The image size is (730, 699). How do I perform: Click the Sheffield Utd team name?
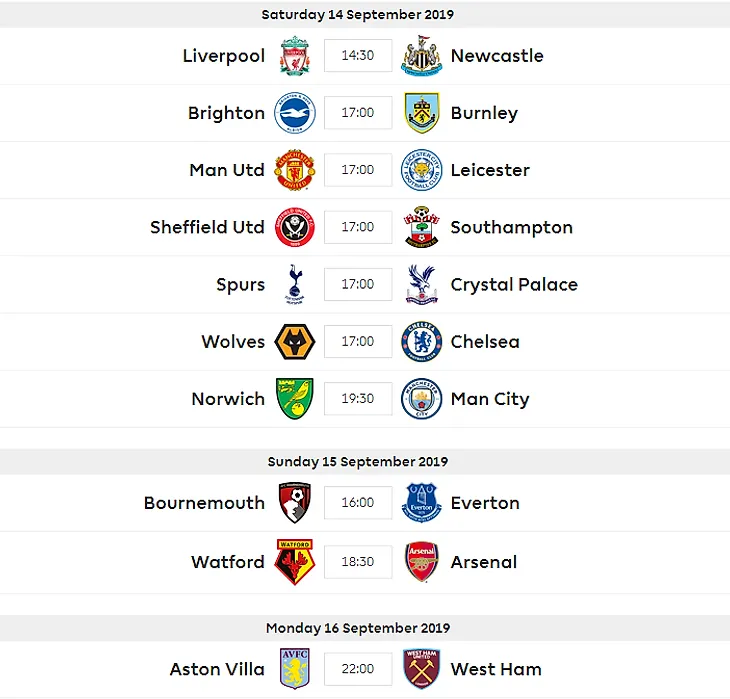point(207,227)
